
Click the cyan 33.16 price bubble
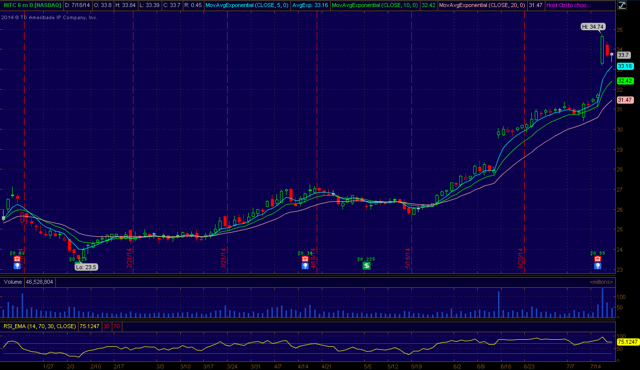coord(625,66)
